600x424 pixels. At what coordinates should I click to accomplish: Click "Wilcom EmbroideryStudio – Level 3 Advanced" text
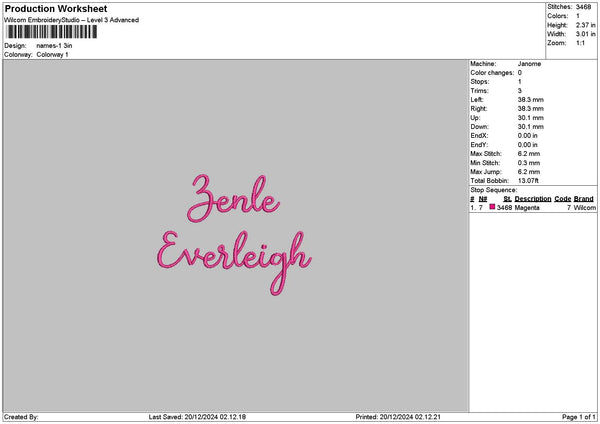pyautogui.click(x=72, y=20)
